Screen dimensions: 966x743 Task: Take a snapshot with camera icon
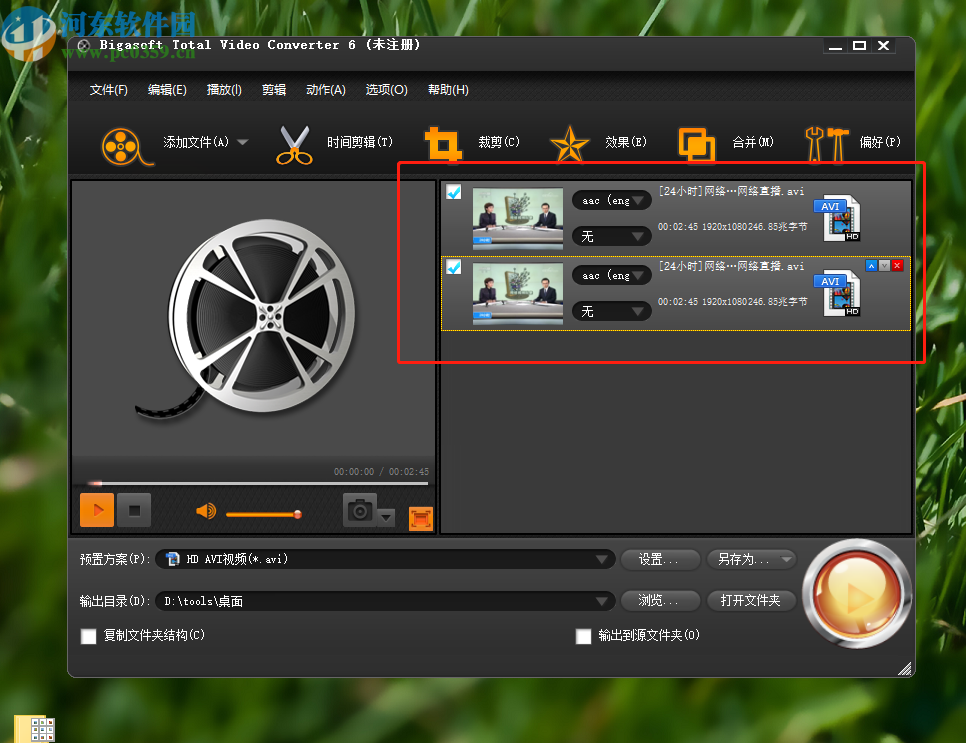click(360, 510)
